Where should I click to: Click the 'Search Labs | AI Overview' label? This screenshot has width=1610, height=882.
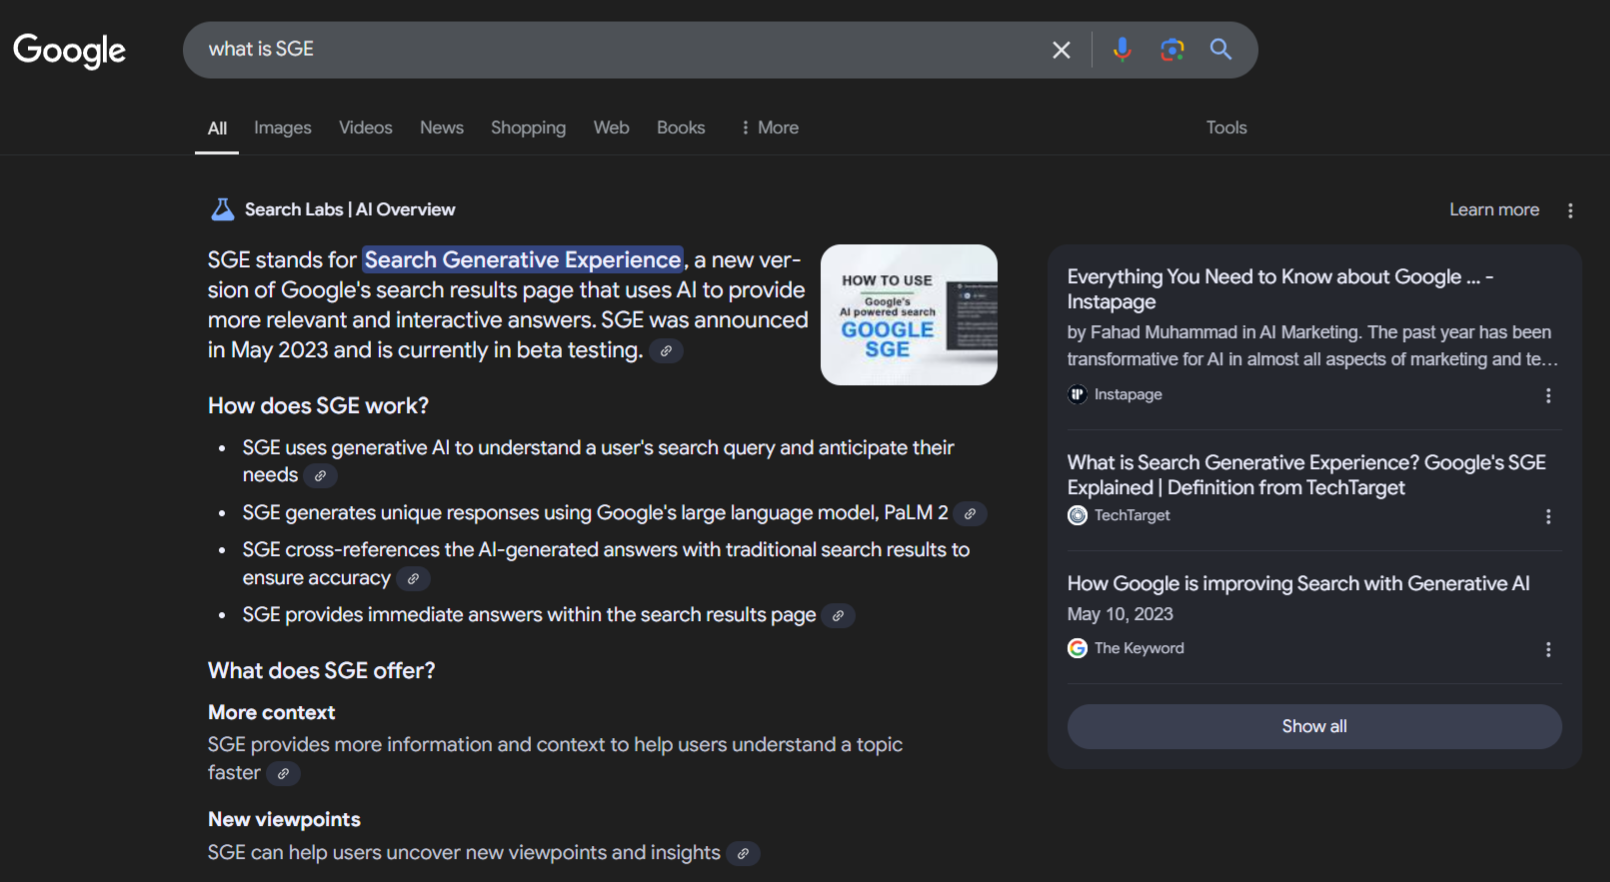350,210
